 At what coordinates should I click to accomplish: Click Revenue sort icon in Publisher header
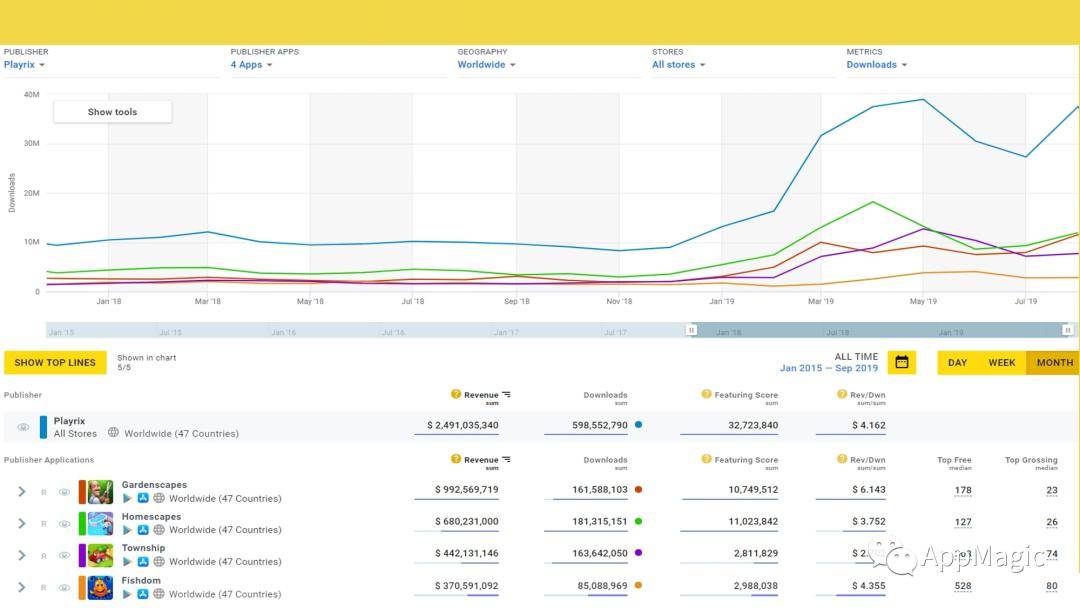point(506,395)
